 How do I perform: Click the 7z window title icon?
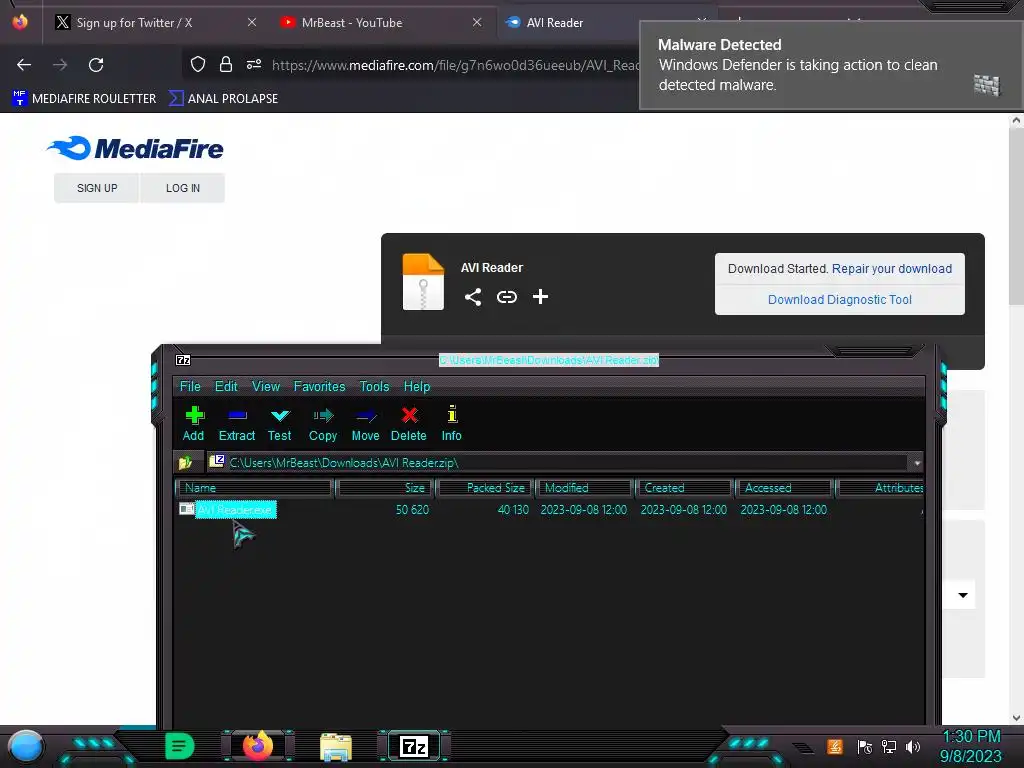(184, 360)
